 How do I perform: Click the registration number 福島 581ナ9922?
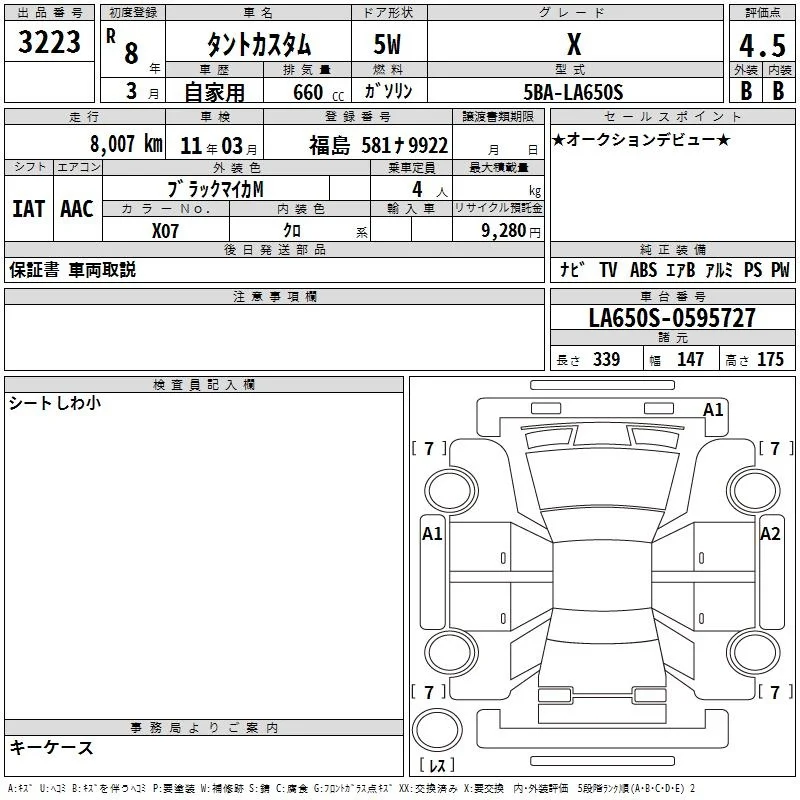click(x=379, y=146)
